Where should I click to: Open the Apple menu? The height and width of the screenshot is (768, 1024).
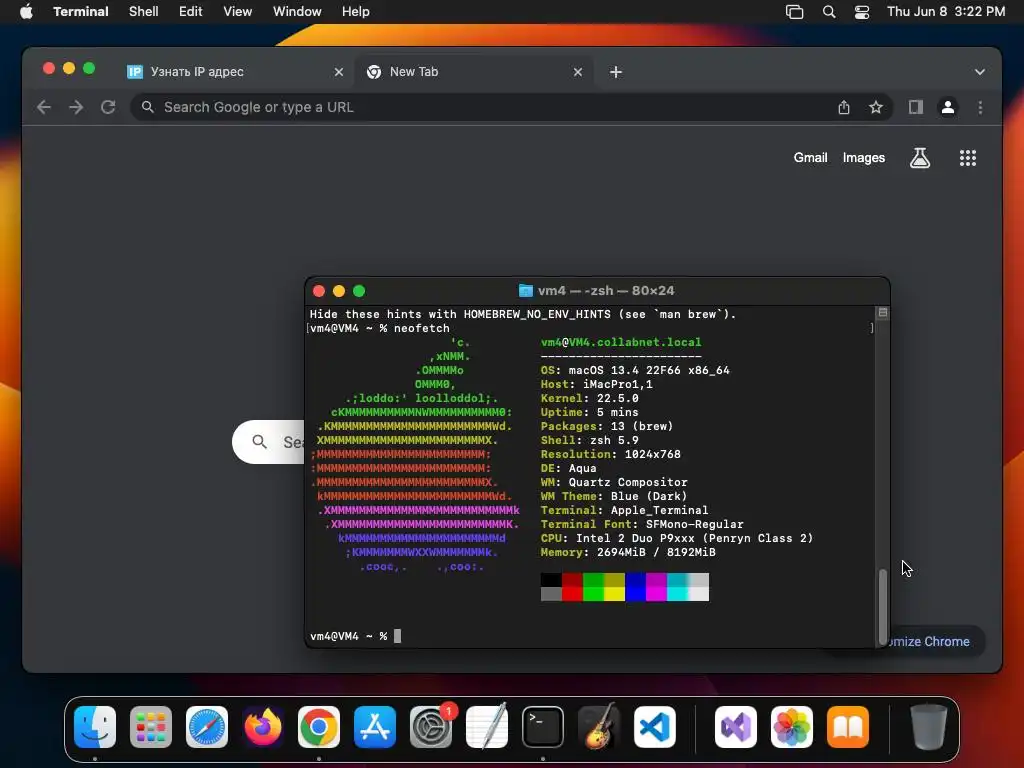pos(26,12)
